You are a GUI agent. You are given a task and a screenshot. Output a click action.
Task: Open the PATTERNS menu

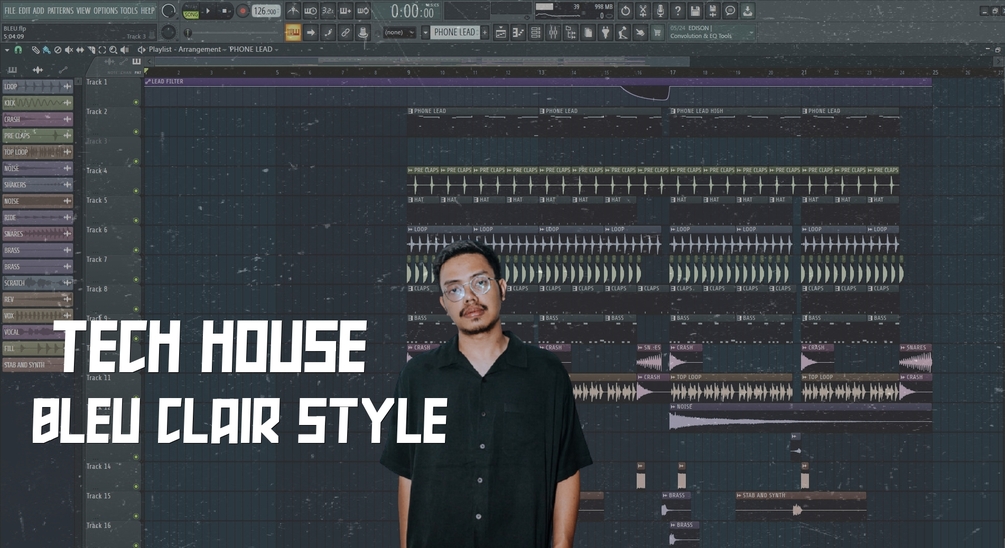[60, 11]
